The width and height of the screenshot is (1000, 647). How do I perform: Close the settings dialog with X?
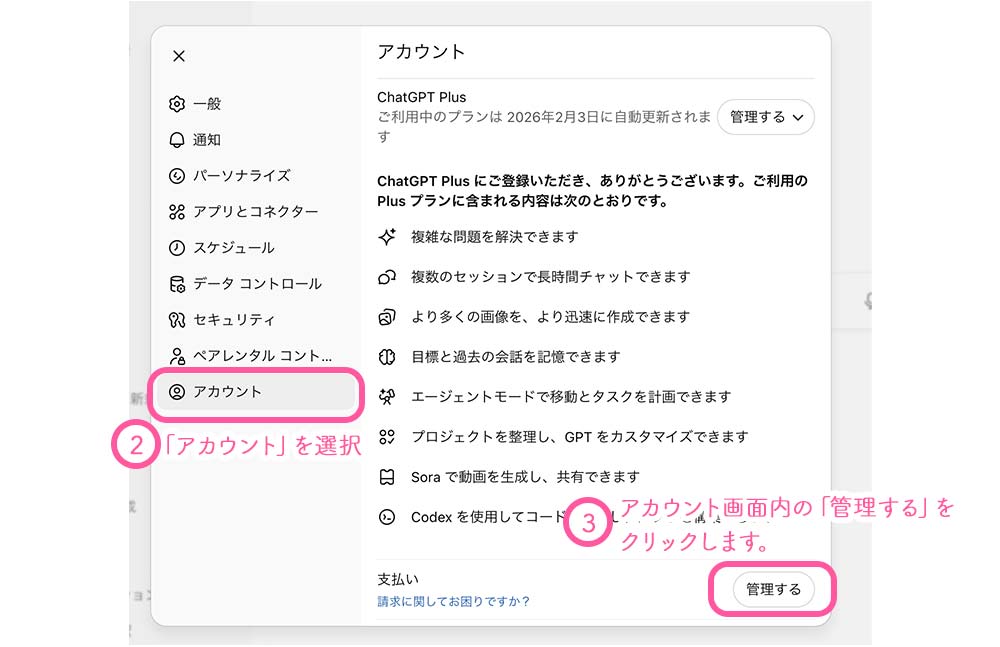(179, 56)
